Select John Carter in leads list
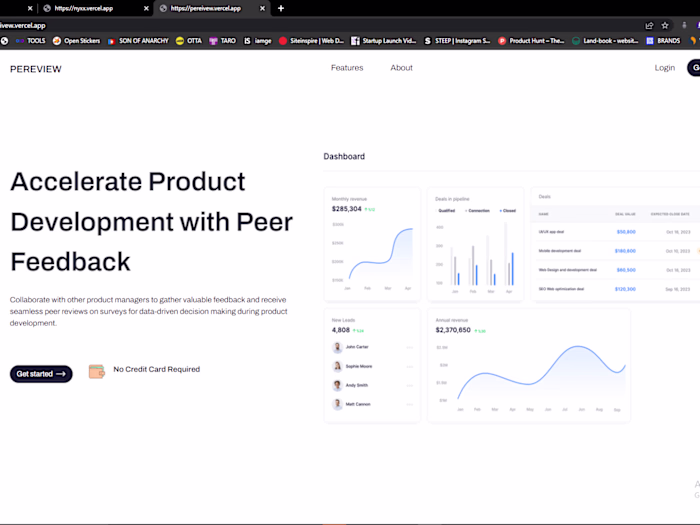Screen dimensions: 700x525 [x=372, y=347]
